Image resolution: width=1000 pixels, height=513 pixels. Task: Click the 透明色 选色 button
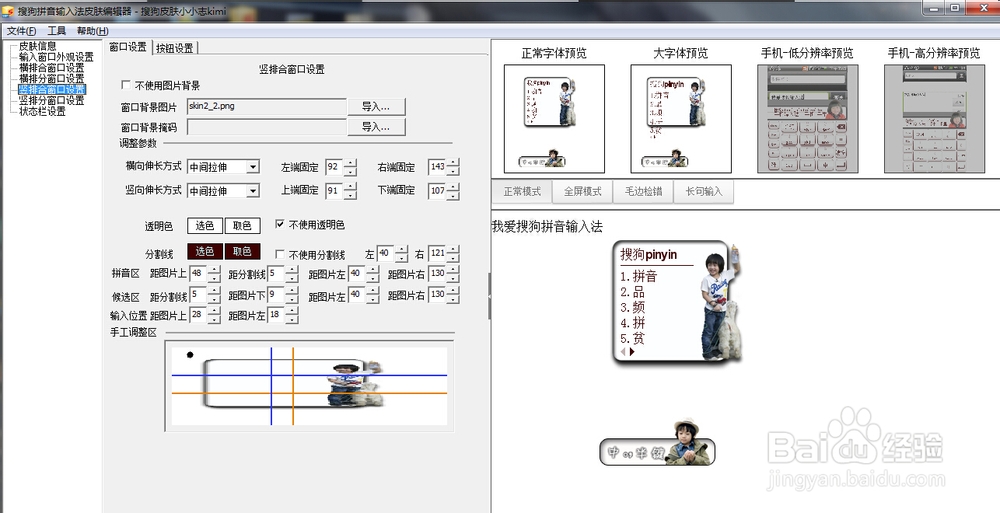coord(205,225)
